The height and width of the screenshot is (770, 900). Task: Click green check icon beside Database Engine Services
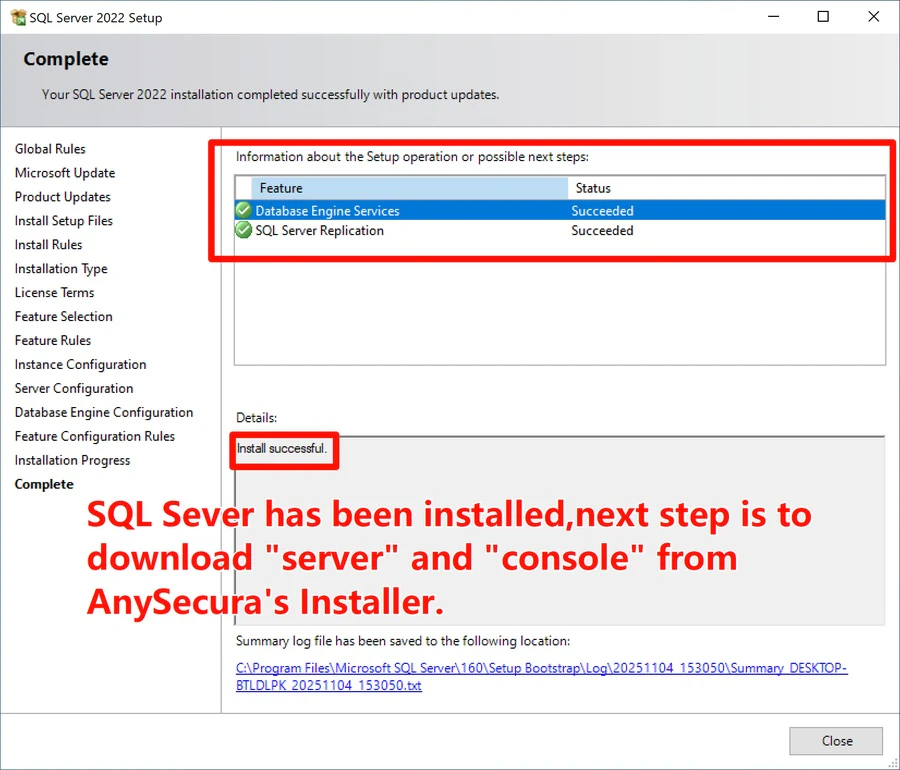(243, 210)
